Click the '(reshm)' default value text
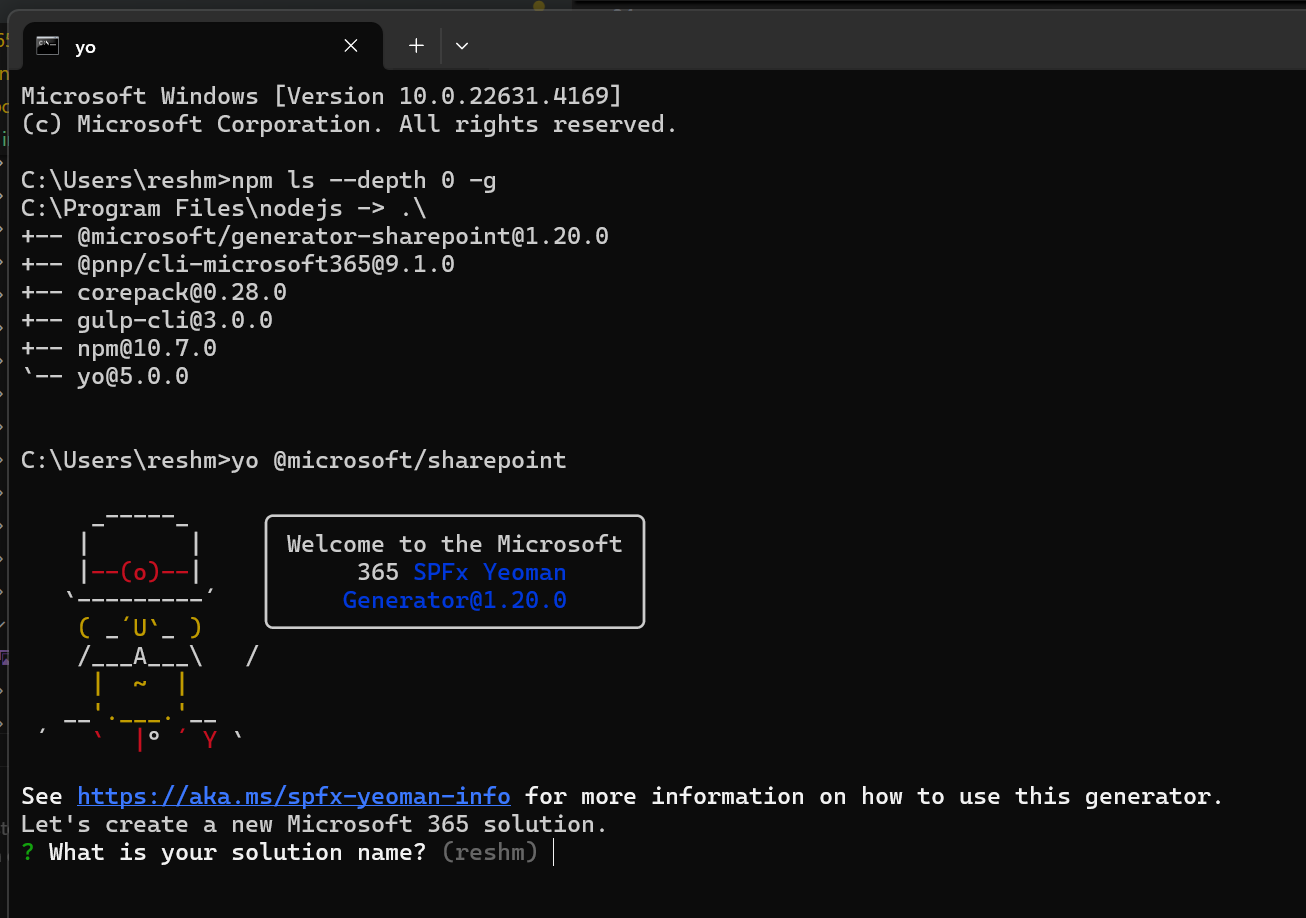 tap(490, 853)
